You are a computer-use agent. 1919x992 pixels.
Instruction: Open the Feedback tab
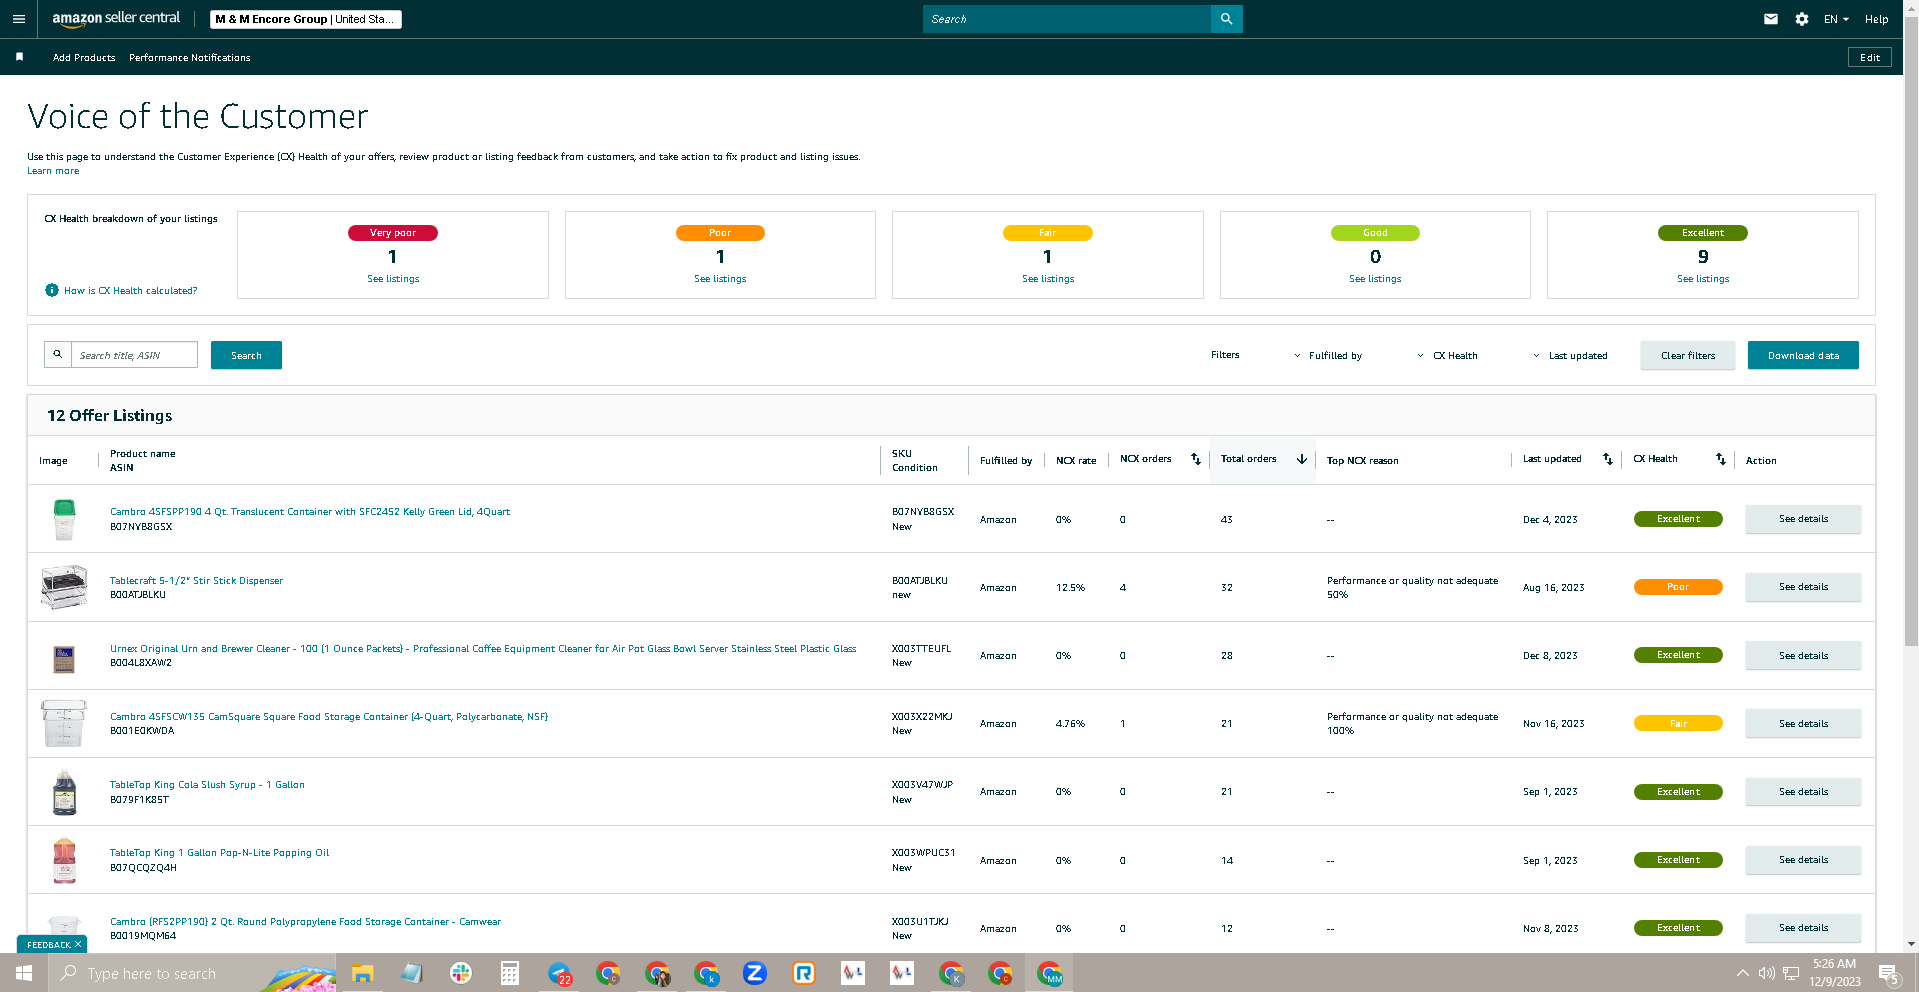click(48, 944)
